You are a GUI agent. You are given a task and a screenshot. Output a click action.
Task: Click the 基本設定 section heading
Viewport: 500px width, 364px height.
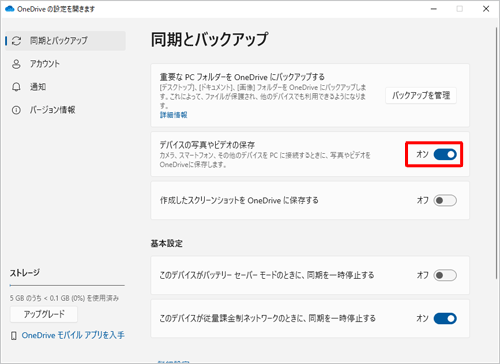(x=166, y=244)
